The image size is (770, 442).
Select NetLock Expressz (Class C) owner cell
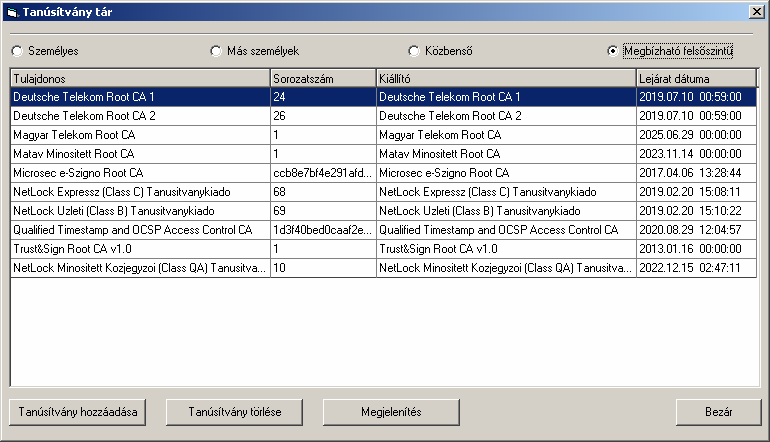pyautogui.click(x=140, y=192)
